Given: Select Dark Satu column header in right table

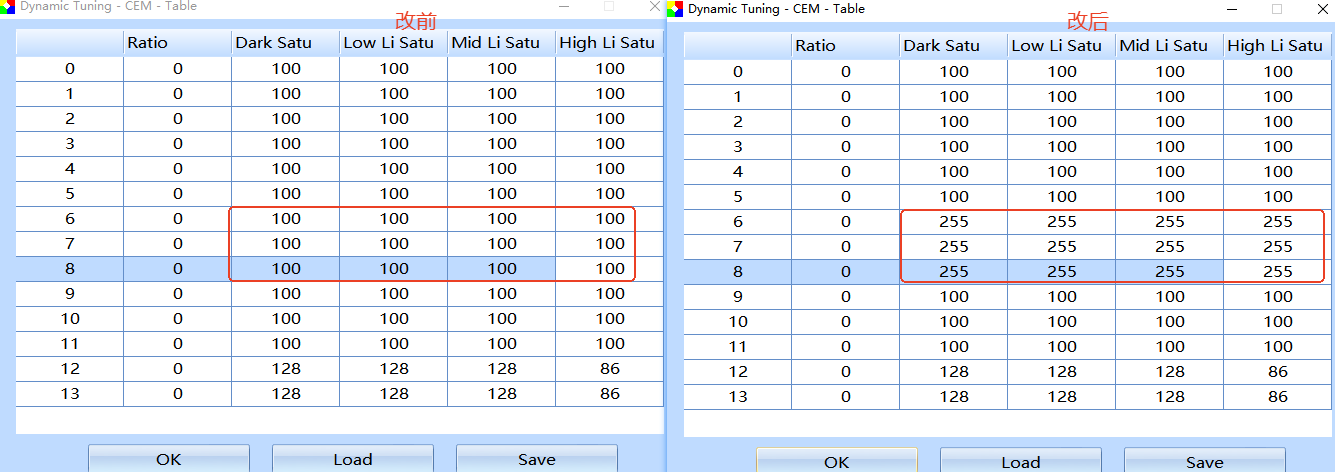Looking at the screenshot, I should (x=954, y=45).
